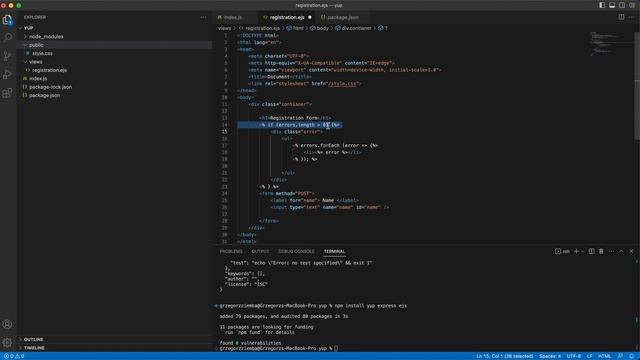The width and height of the screenshot is (640, 360).
Task: Follow the /style.css href link on line 8
Action: coord(342,84)
